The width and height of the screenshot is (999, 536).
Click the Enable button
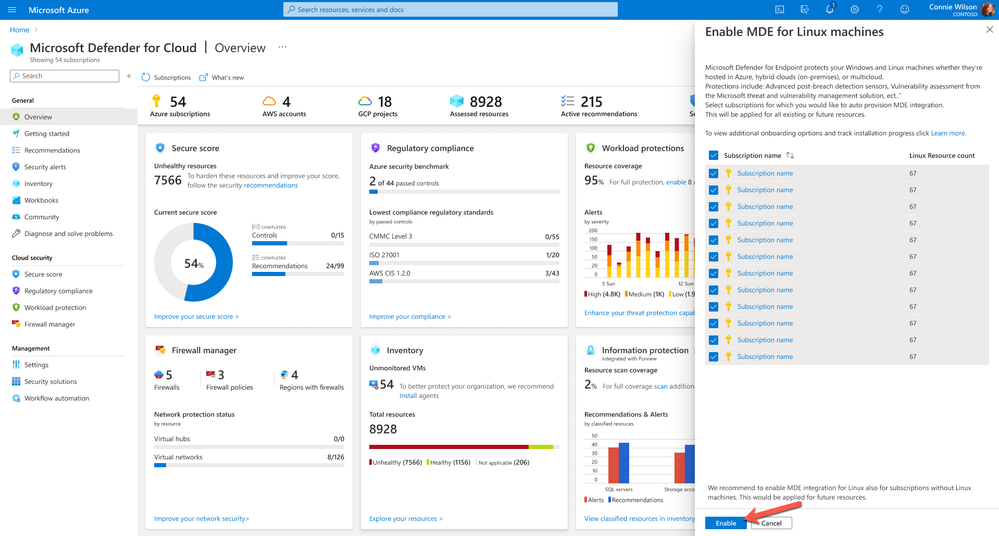726,523
